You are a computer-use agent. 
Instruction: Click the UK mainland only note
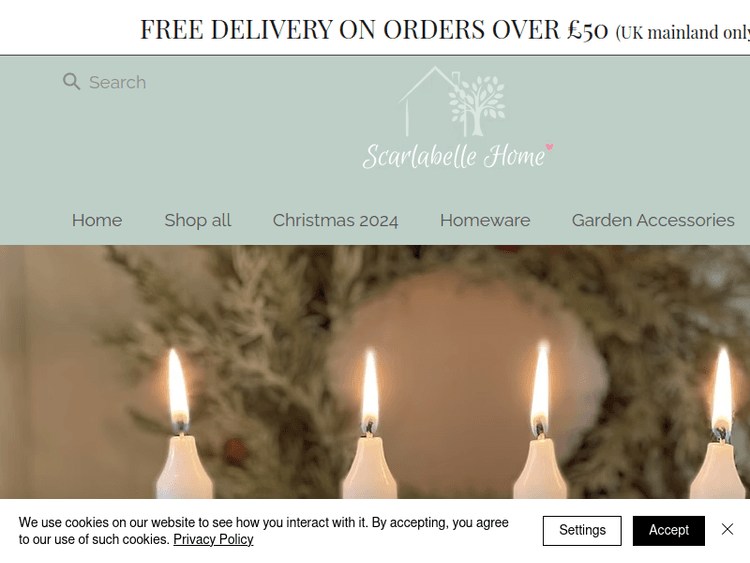(x=683, y=33)
